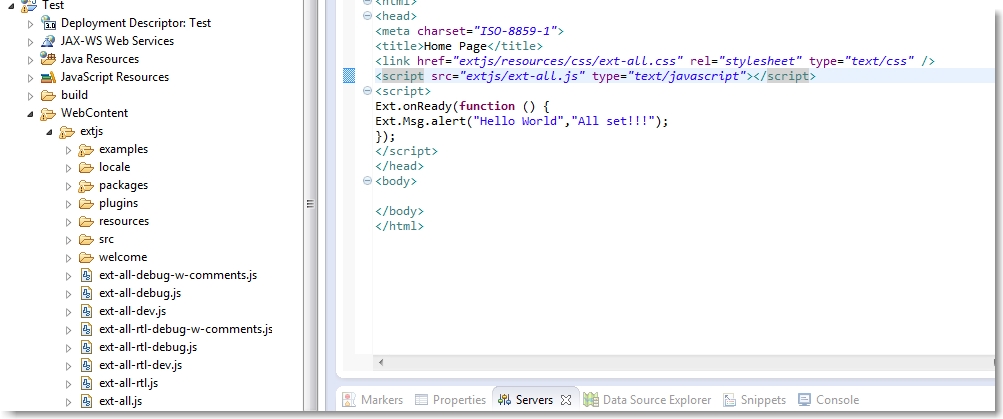The image size is (1003, 419).
Task: Expand the src folder arrow
Action: [x=69, y=240]
